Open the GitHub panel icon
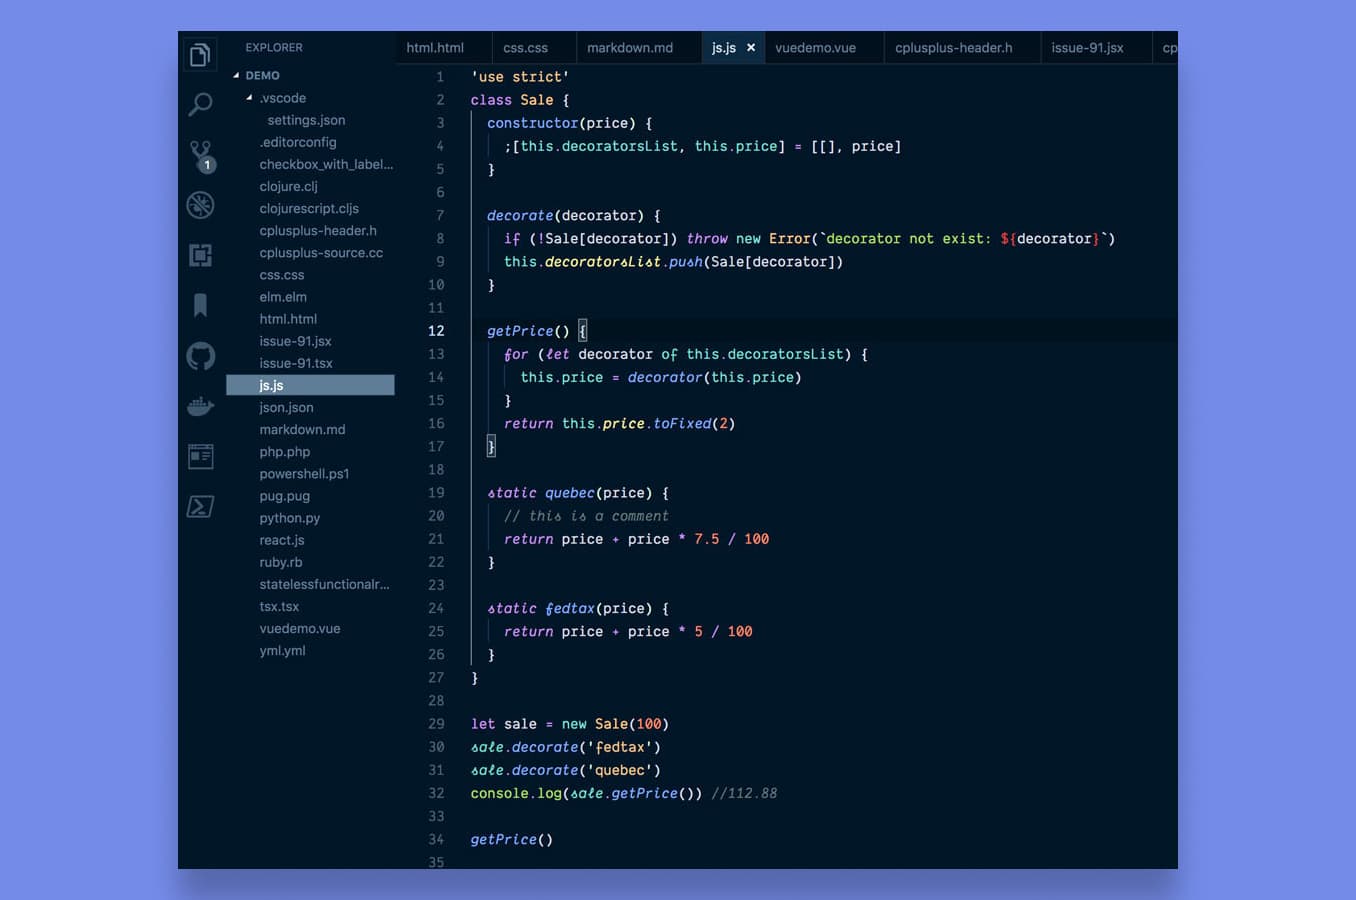This screenshot has height=900, width=1356. tap(200, 356)
